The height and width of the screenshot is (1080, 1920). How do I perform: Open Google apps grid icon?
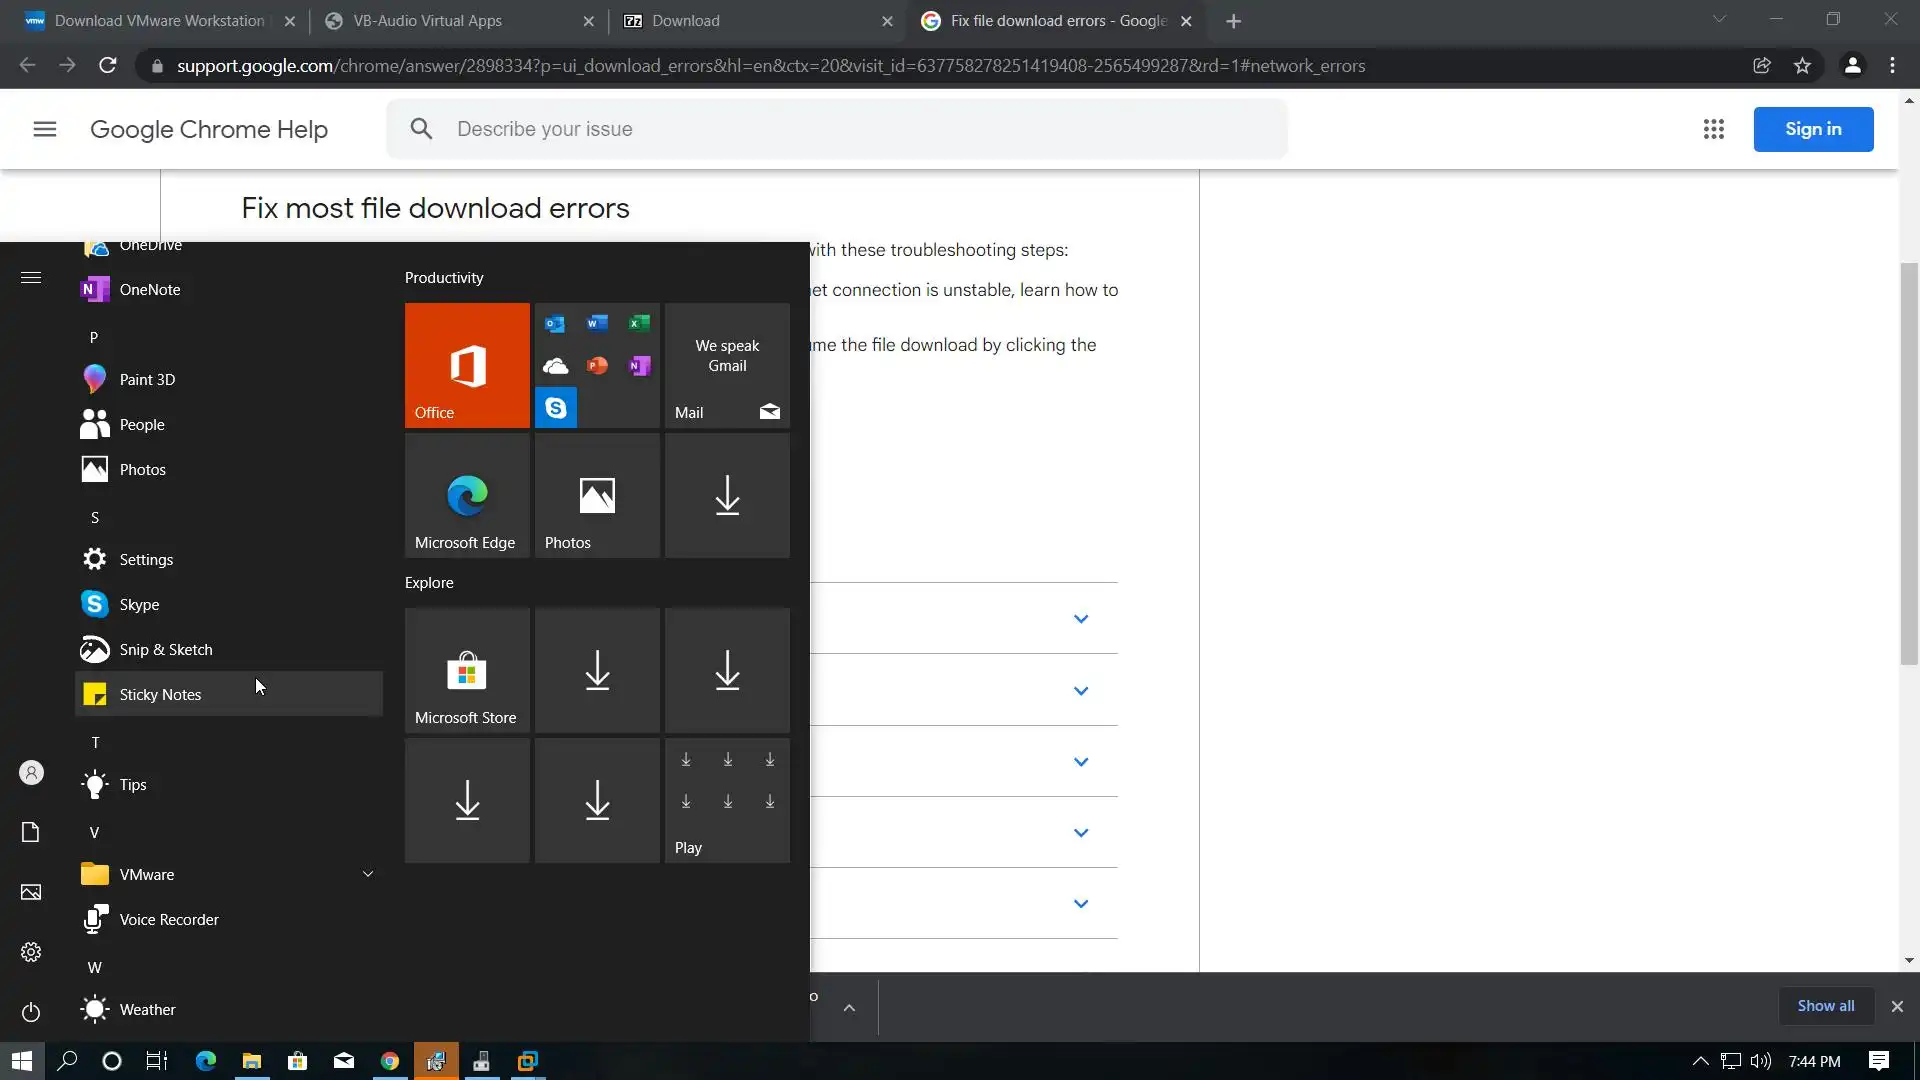tap(1713, 129)
